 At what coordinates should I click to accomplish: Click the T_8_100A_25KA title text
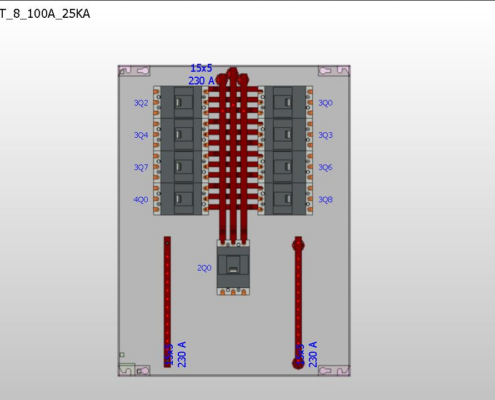pos(45,14)
